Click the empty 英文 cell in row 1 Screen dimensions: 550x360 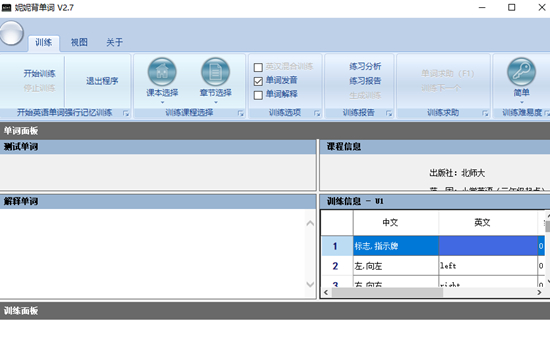point(488,246)
